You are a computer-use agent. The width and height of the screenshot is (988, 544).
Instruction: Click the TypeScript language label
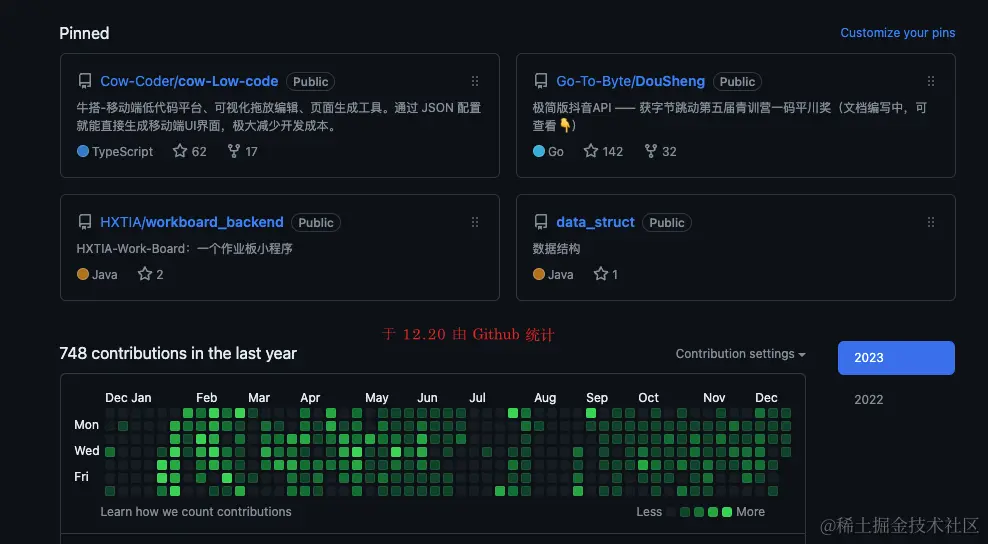pyautogui.click(x=122, y=151)
